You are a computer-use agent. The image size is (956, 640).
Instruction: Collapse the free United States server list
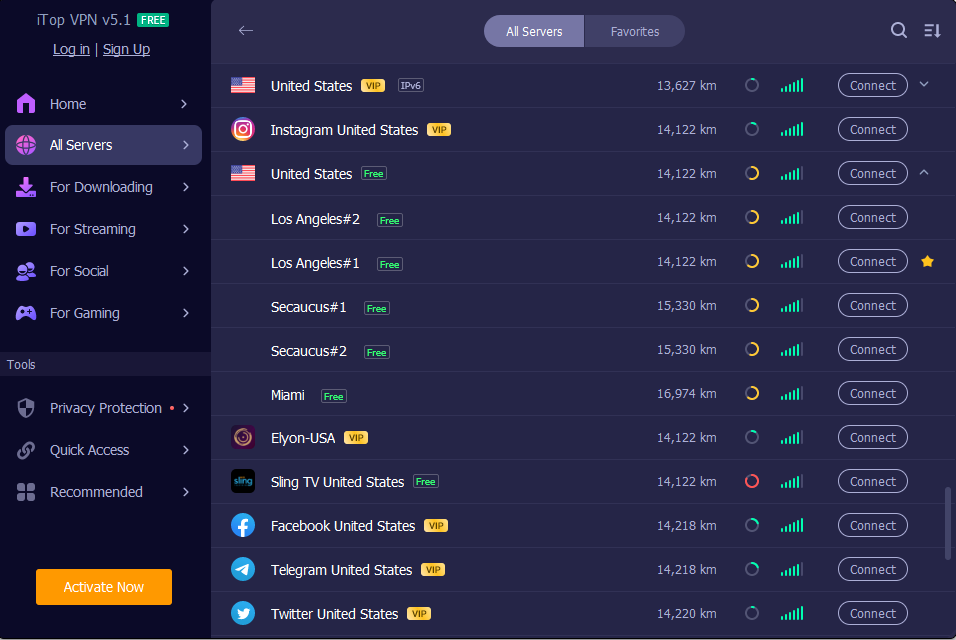pos(924,173)
